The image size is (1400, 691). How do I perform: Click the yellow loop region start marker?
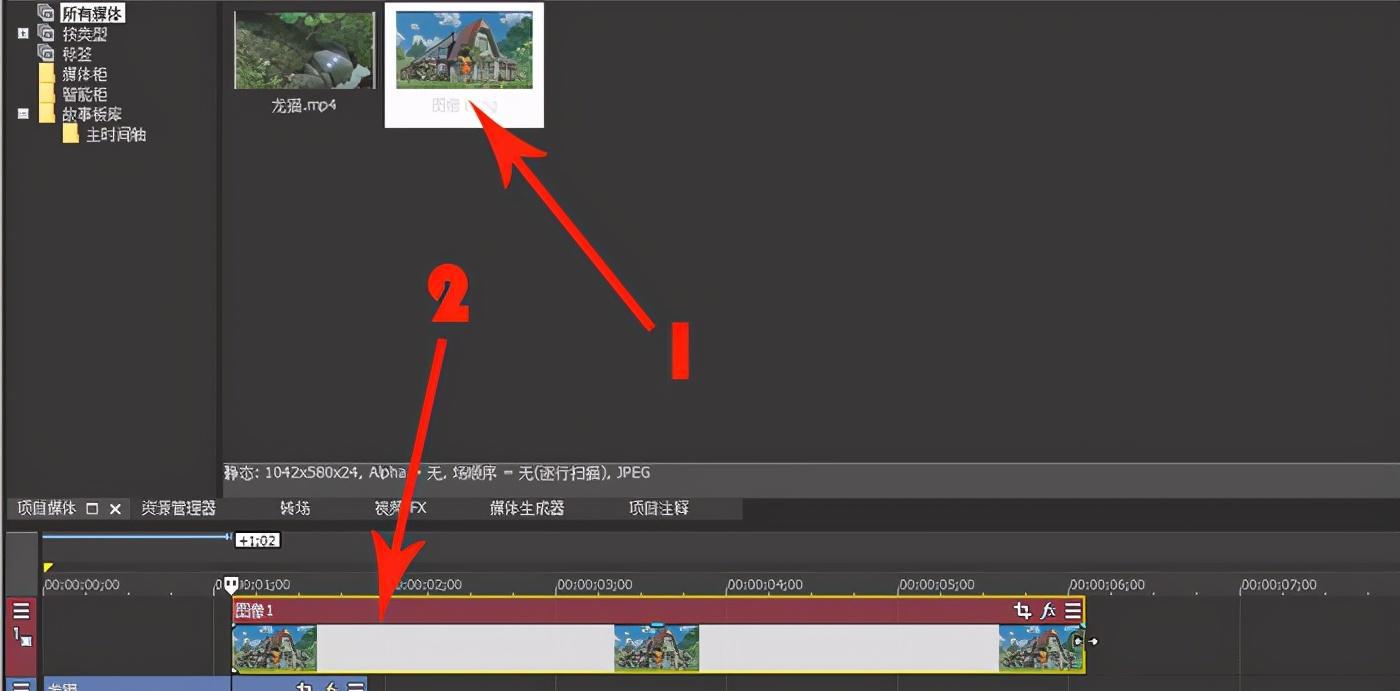(x=48, y=568)
